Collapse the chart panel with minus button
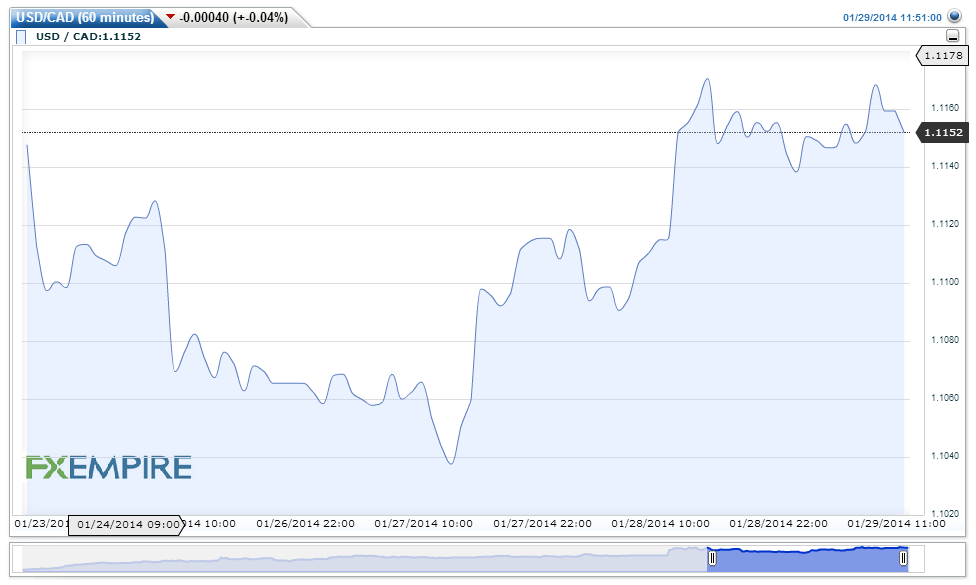Screen dimensions: 976x585 (x=952, y=36)
